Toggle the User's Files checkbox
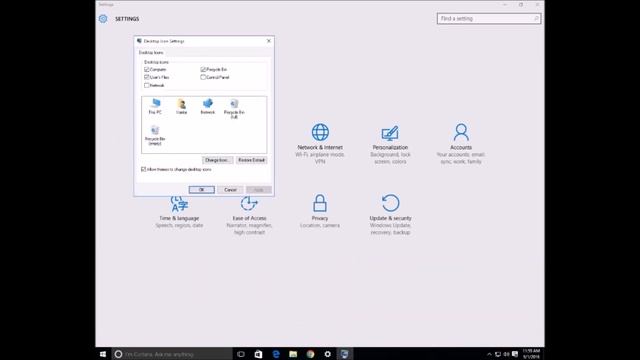The height and width of the screenshot is (360, 640). pyautogui.click(x=147, y=77)
